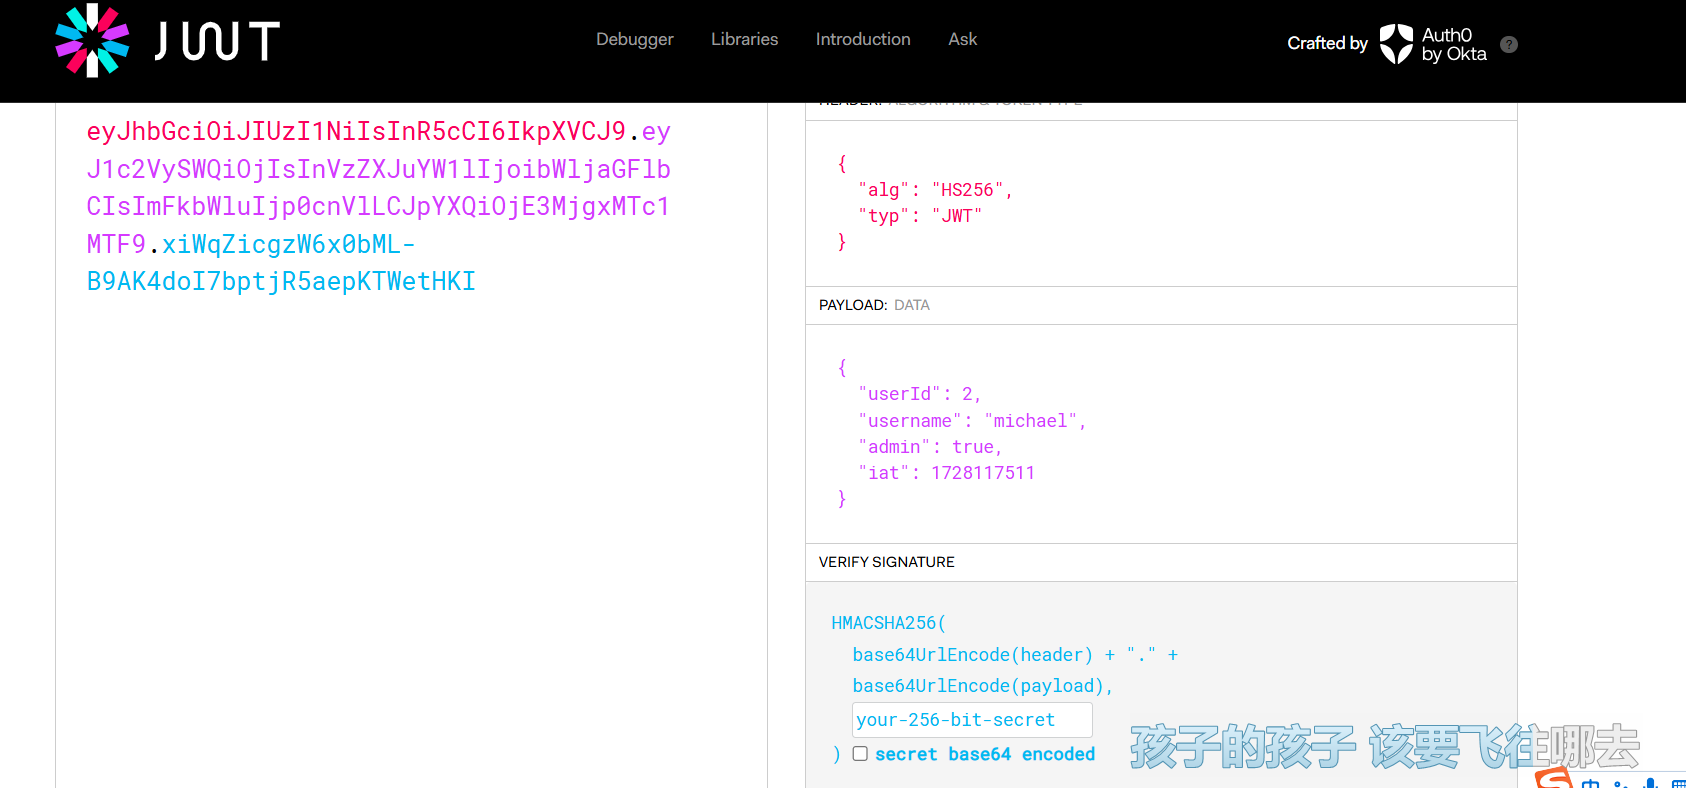Image resolution: width=1686 pixels, height=788 pixels.
Task: Click the red header segment of the encoded token
Action: [x=356, y=131]
